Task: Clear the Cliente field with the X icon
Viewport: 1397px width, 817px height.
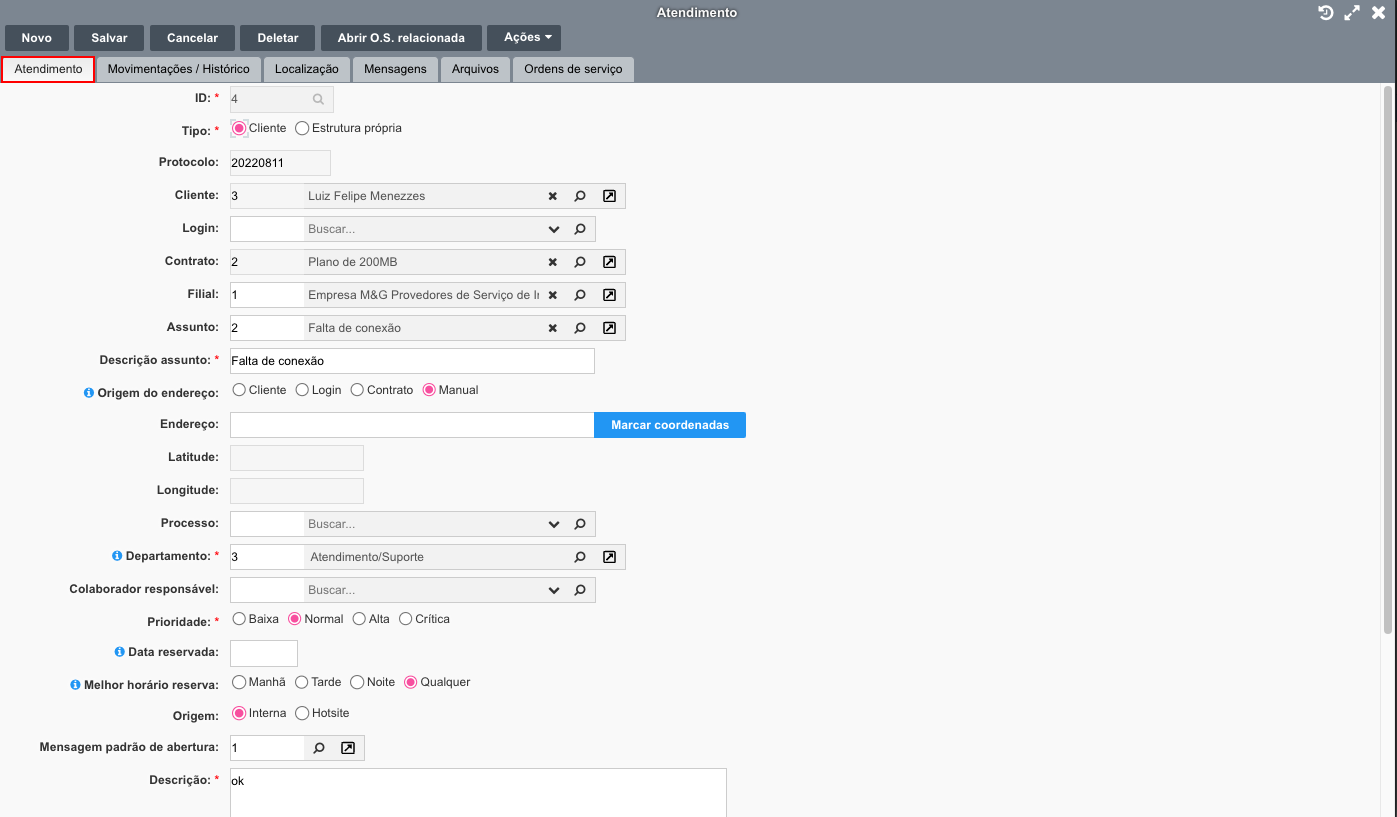Action: pyautogui.click(x=552, y=196)
